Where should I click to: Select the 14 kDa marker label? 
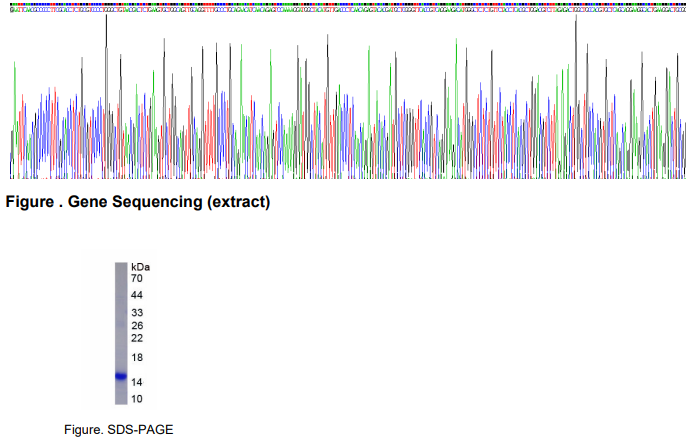[x=136, y=382]
